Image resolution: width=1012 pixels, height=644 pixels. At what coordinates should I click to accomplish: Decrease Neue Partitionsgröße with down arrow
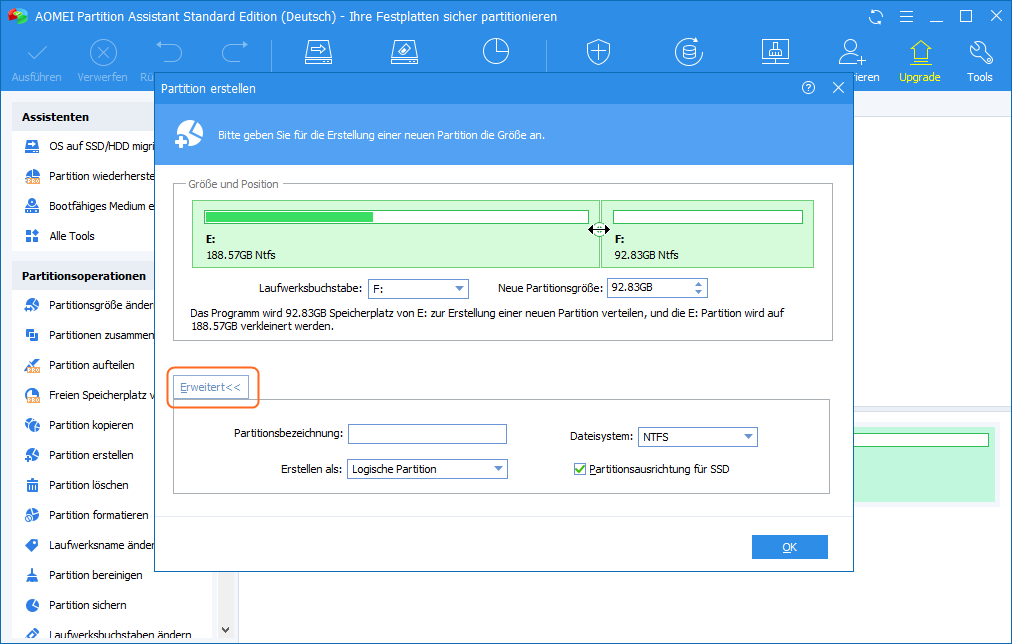(x=698, y=292)
